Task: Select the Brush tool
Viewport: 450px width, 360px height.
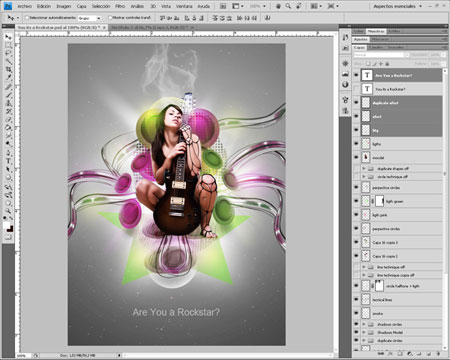Action: click(8, 95)
